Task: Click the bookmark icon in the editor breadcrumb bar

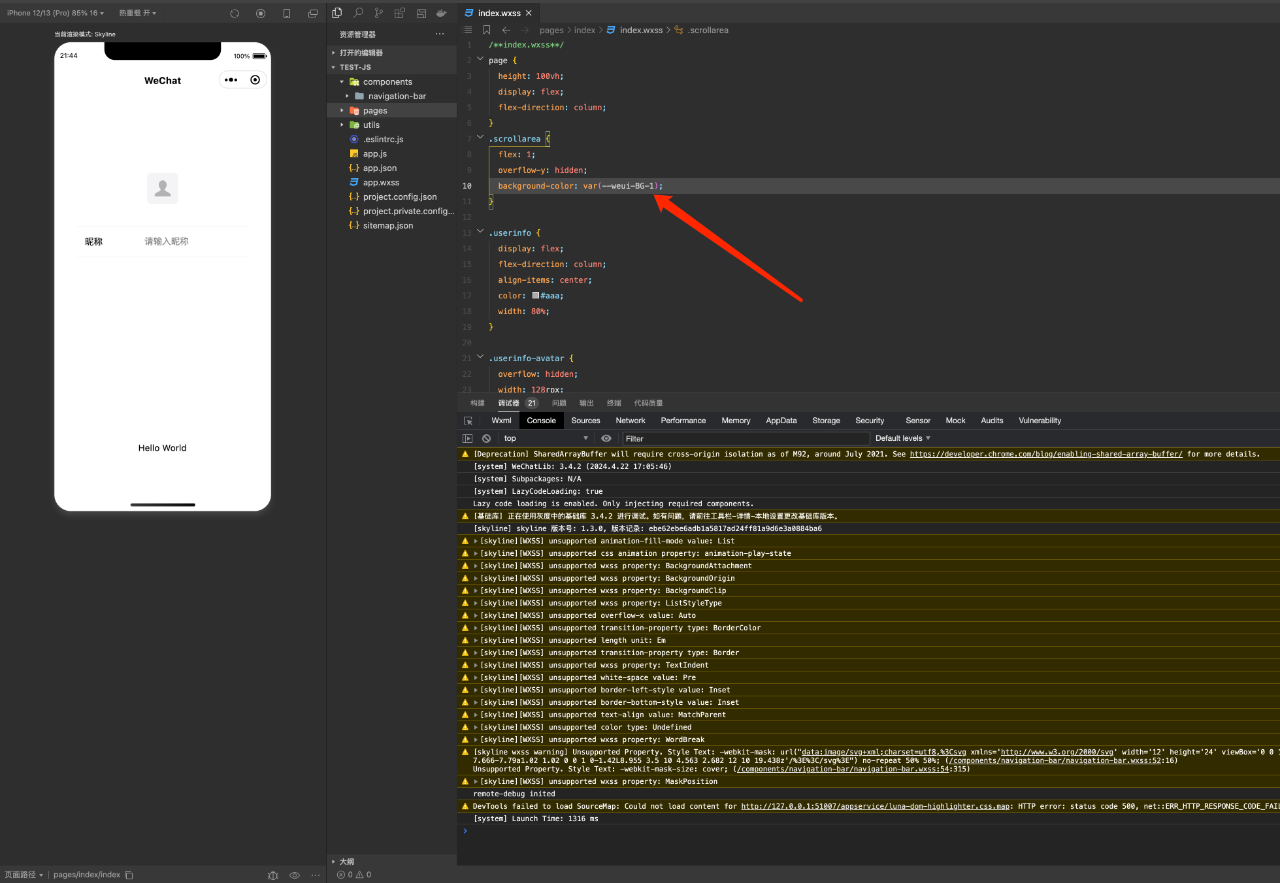Action: [x=487, y=30]
